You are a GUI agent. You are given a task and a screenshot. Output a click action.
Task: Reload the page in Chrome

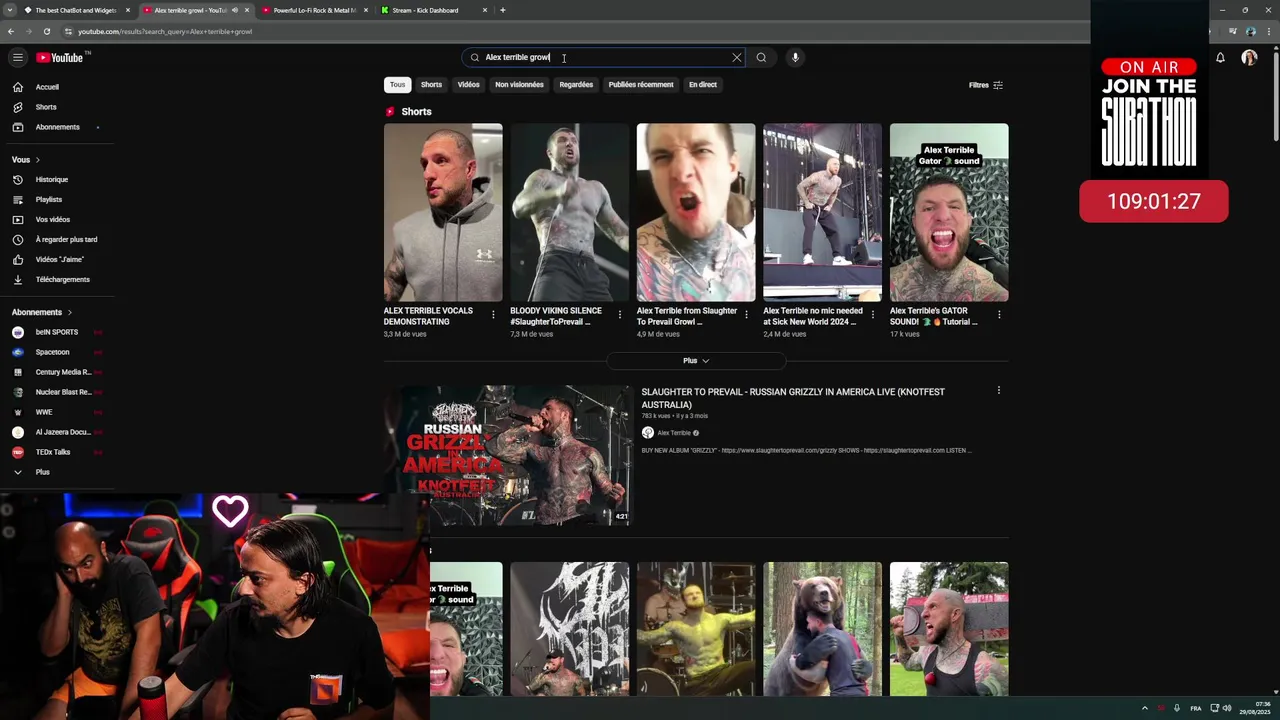46,31
